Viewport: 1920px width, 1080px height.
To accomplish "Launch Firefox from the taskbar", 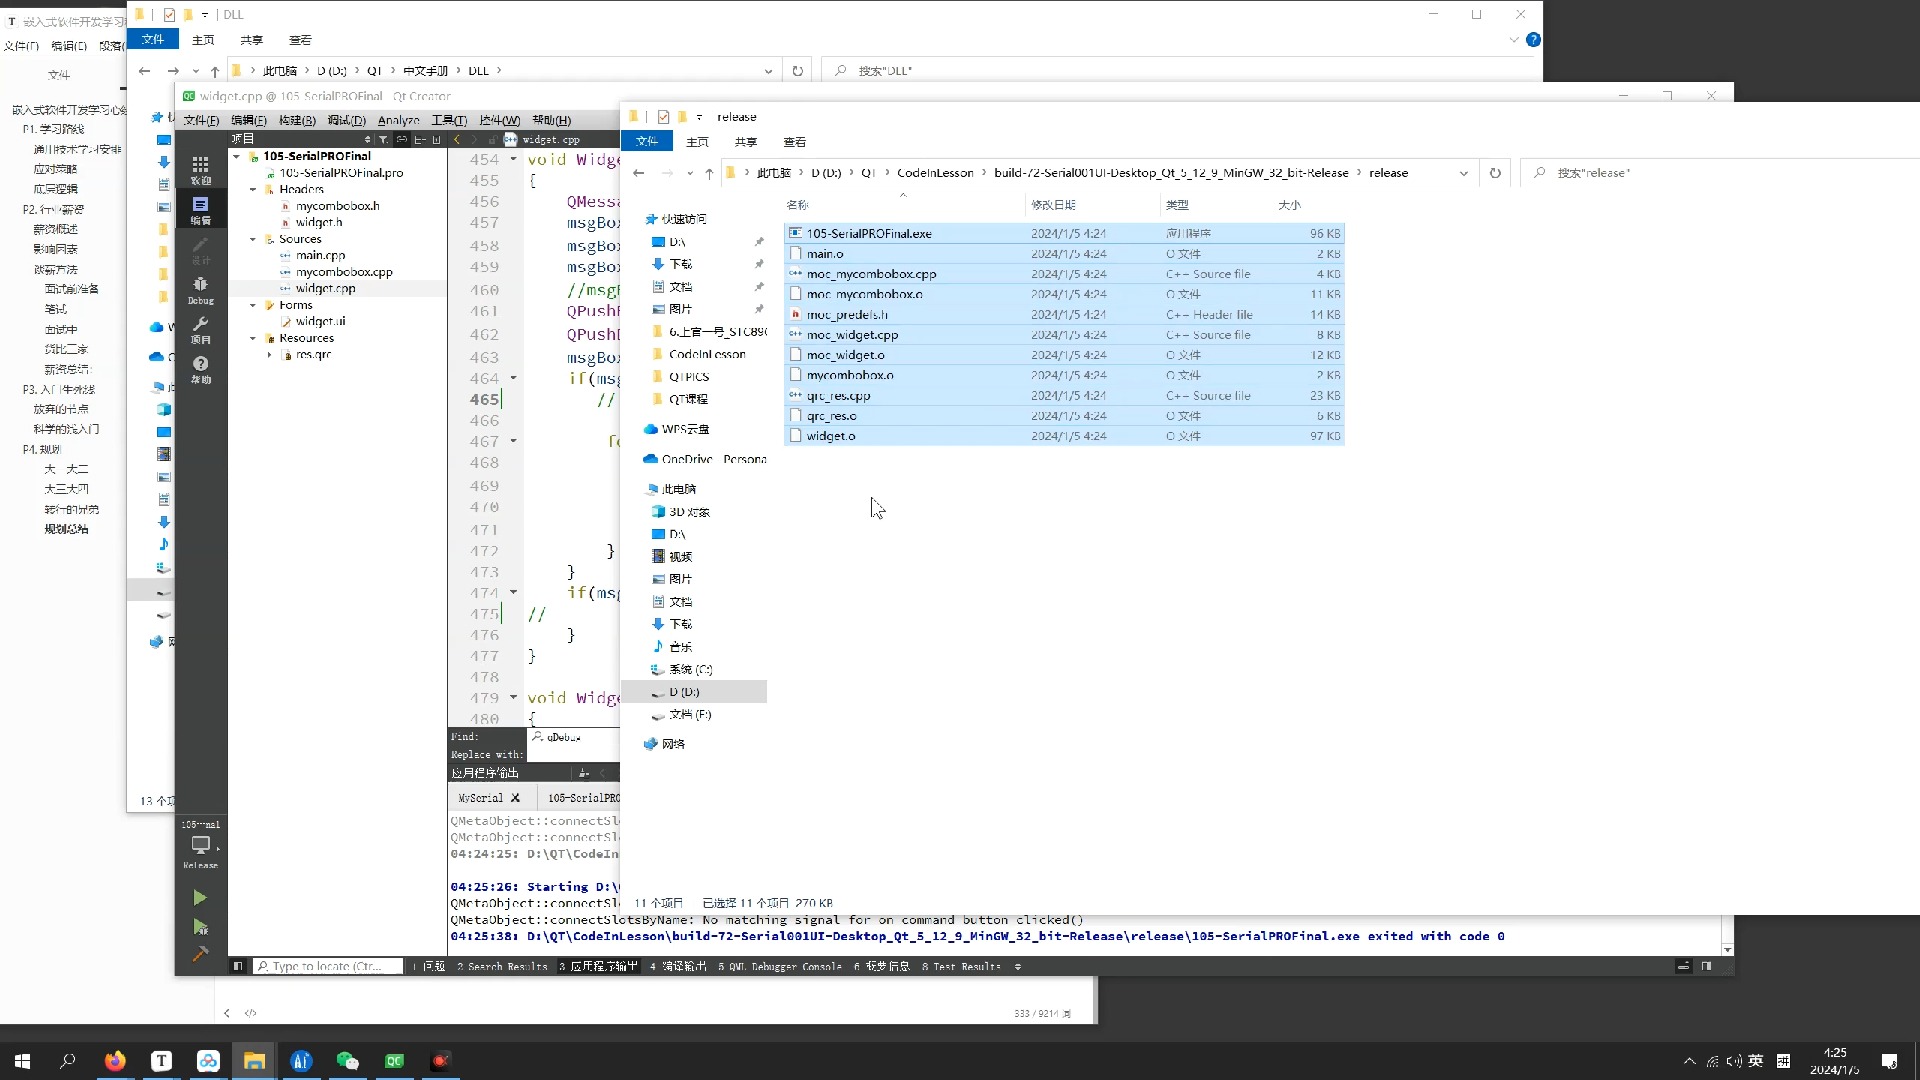I will click(x=115, y=1061).
